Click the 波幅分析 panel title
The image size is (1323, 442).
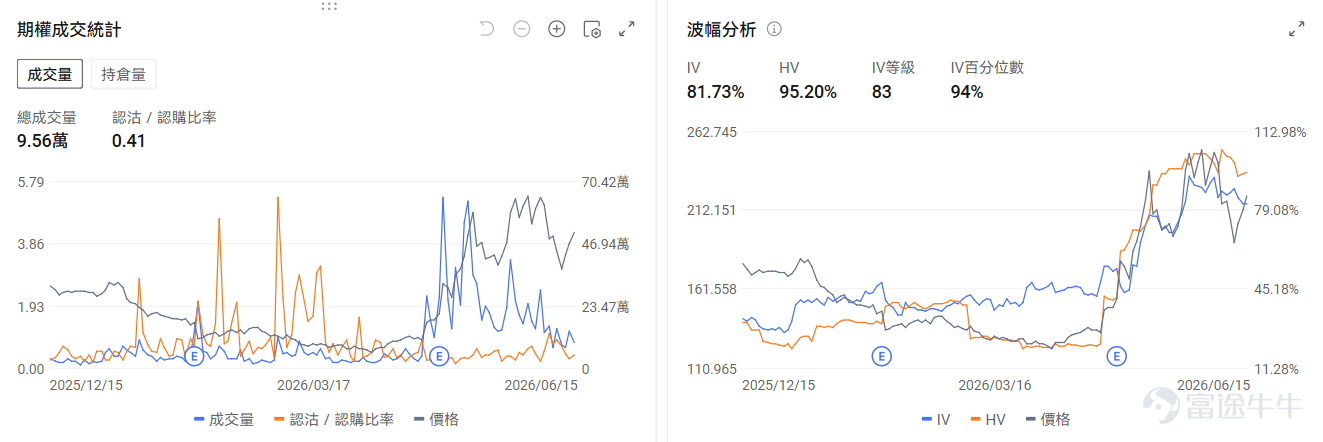click(721, 29)
